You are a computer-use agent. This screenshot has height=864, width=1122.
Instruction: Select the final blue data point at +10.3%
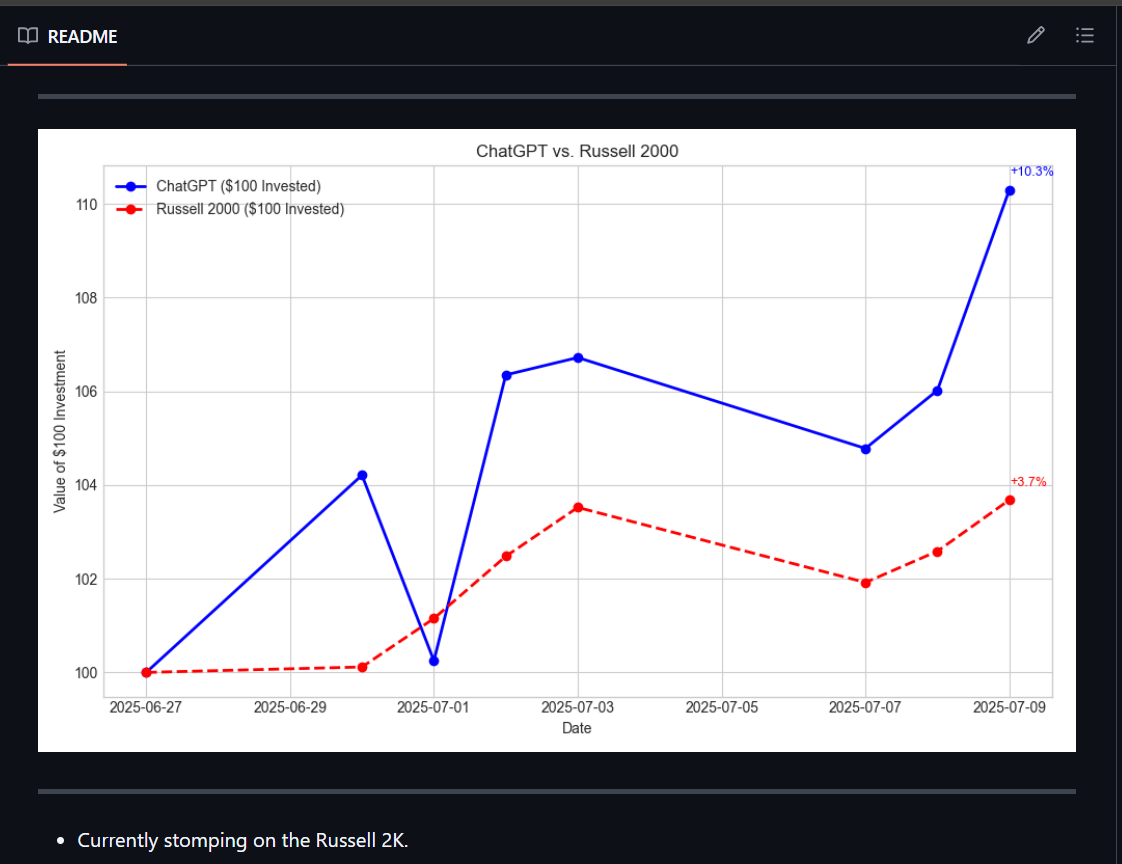[1012, 190]
